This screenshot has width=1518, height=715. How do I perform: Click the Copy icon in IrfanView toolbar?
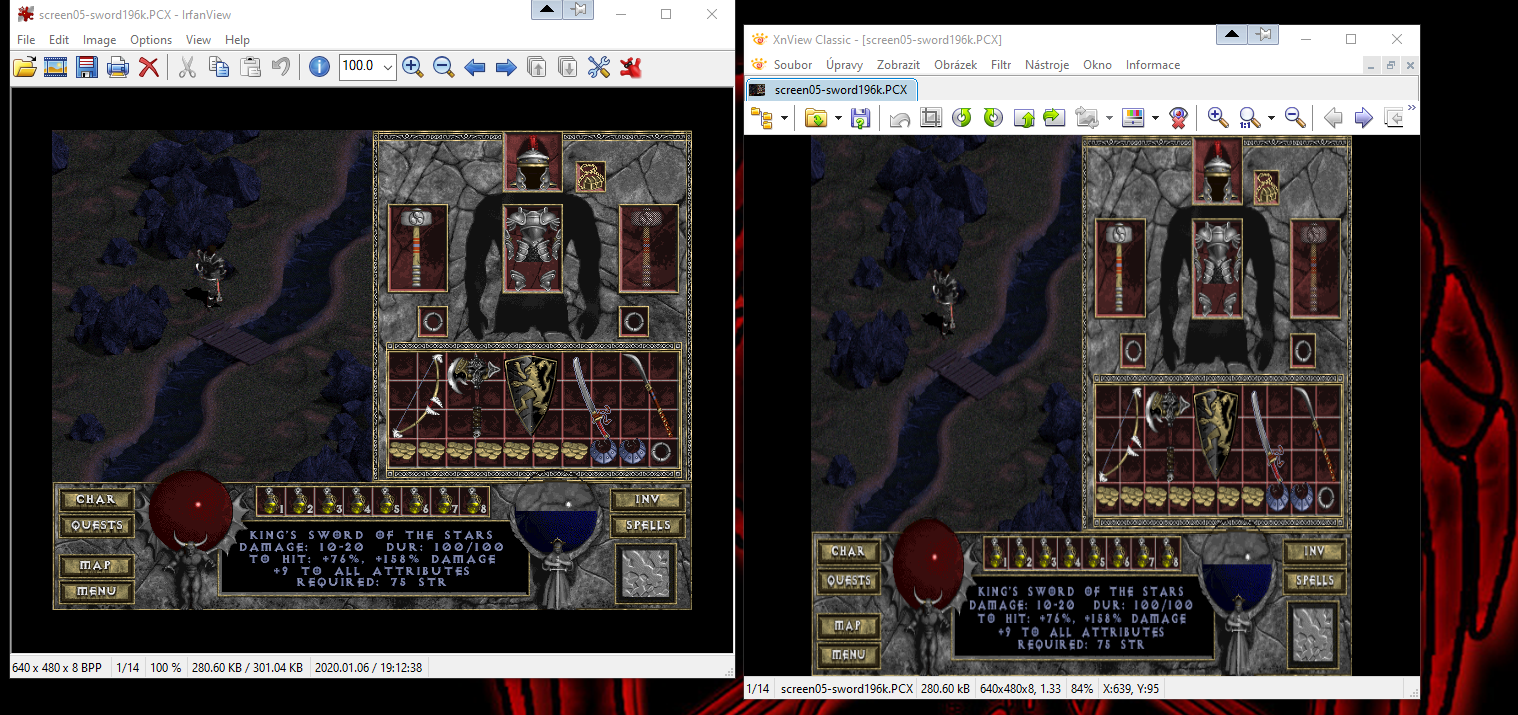click(218, 67)
